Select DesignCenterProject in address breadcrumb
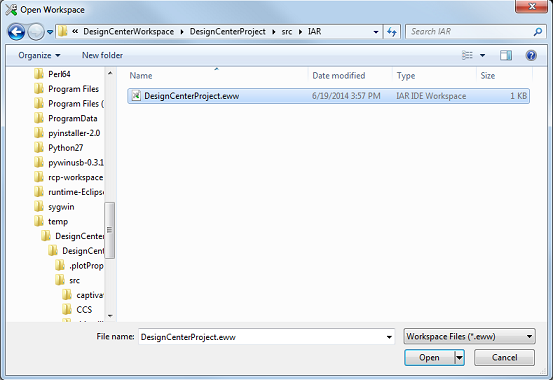The height and width of the screenshot is (380, 553). click(x=227, y=31)
